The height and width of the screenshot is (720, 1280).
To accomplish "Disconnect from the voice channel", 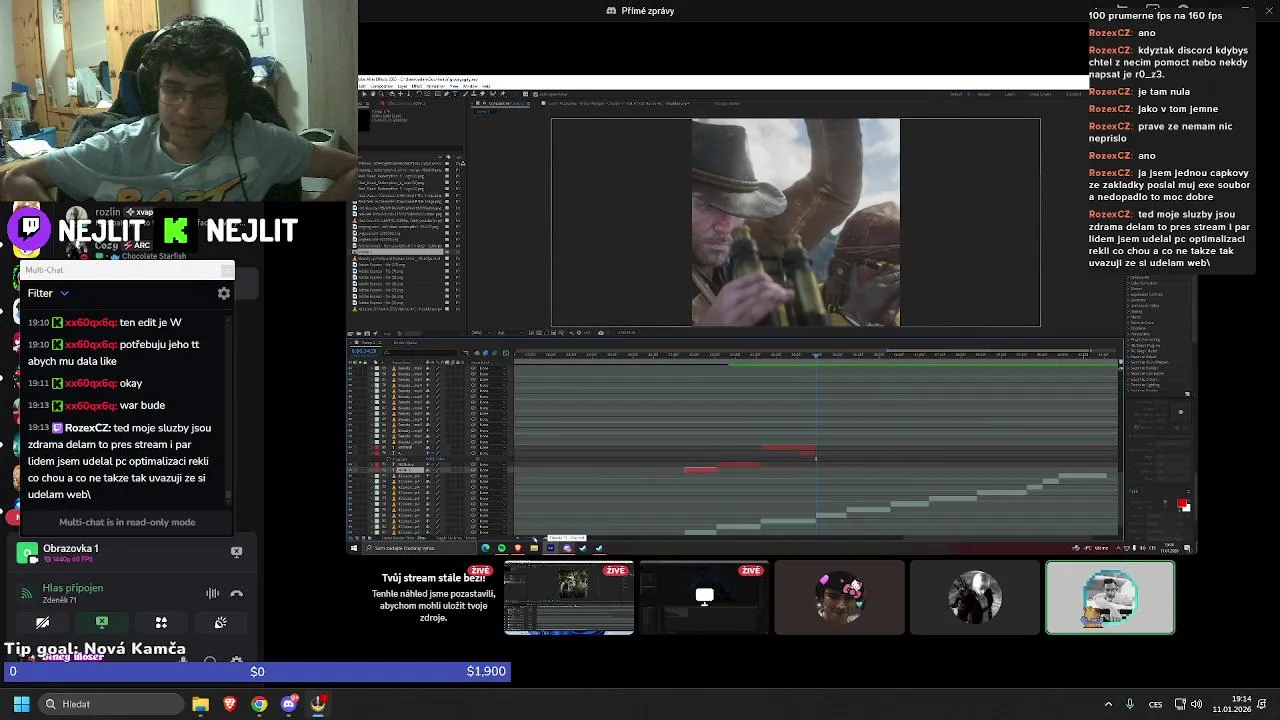I will pos(236,593).
